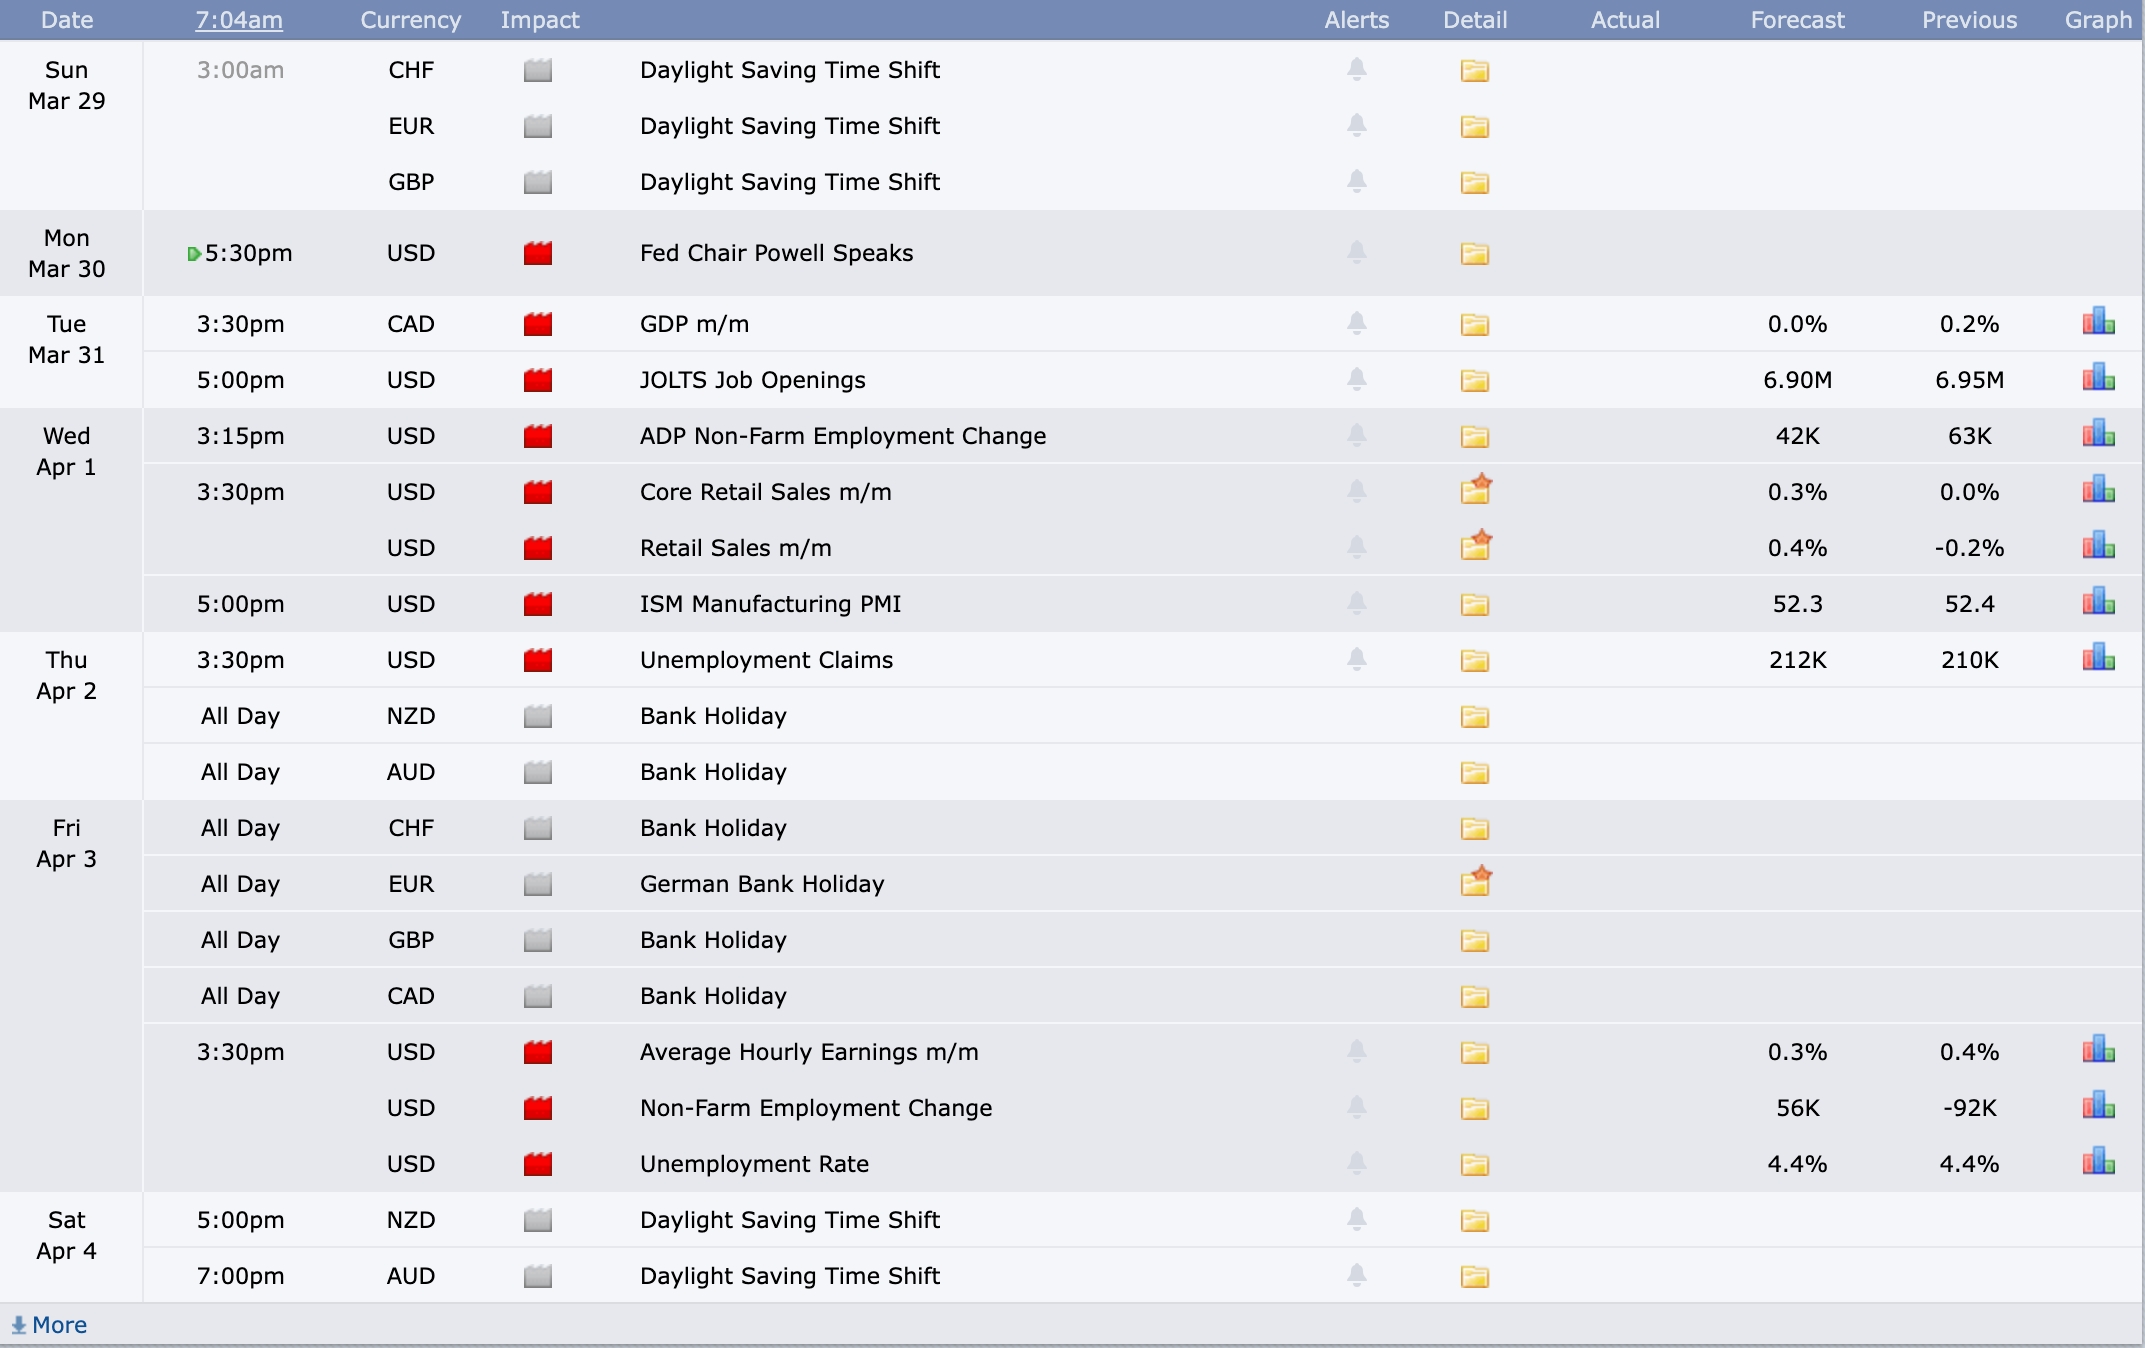The image size is (2145, 1348).
Task: Click the 7:04am time link
Action: click(x=239, y=20)
